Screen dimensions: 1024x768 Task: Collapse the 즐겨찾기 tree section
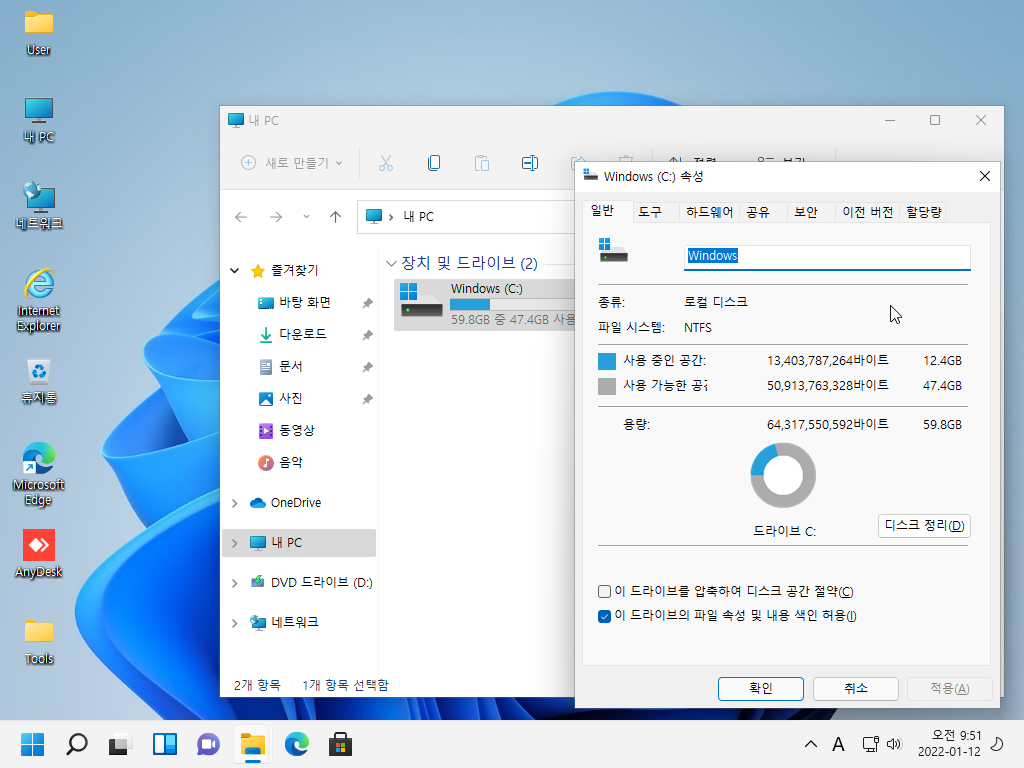[x=234, y=270]
